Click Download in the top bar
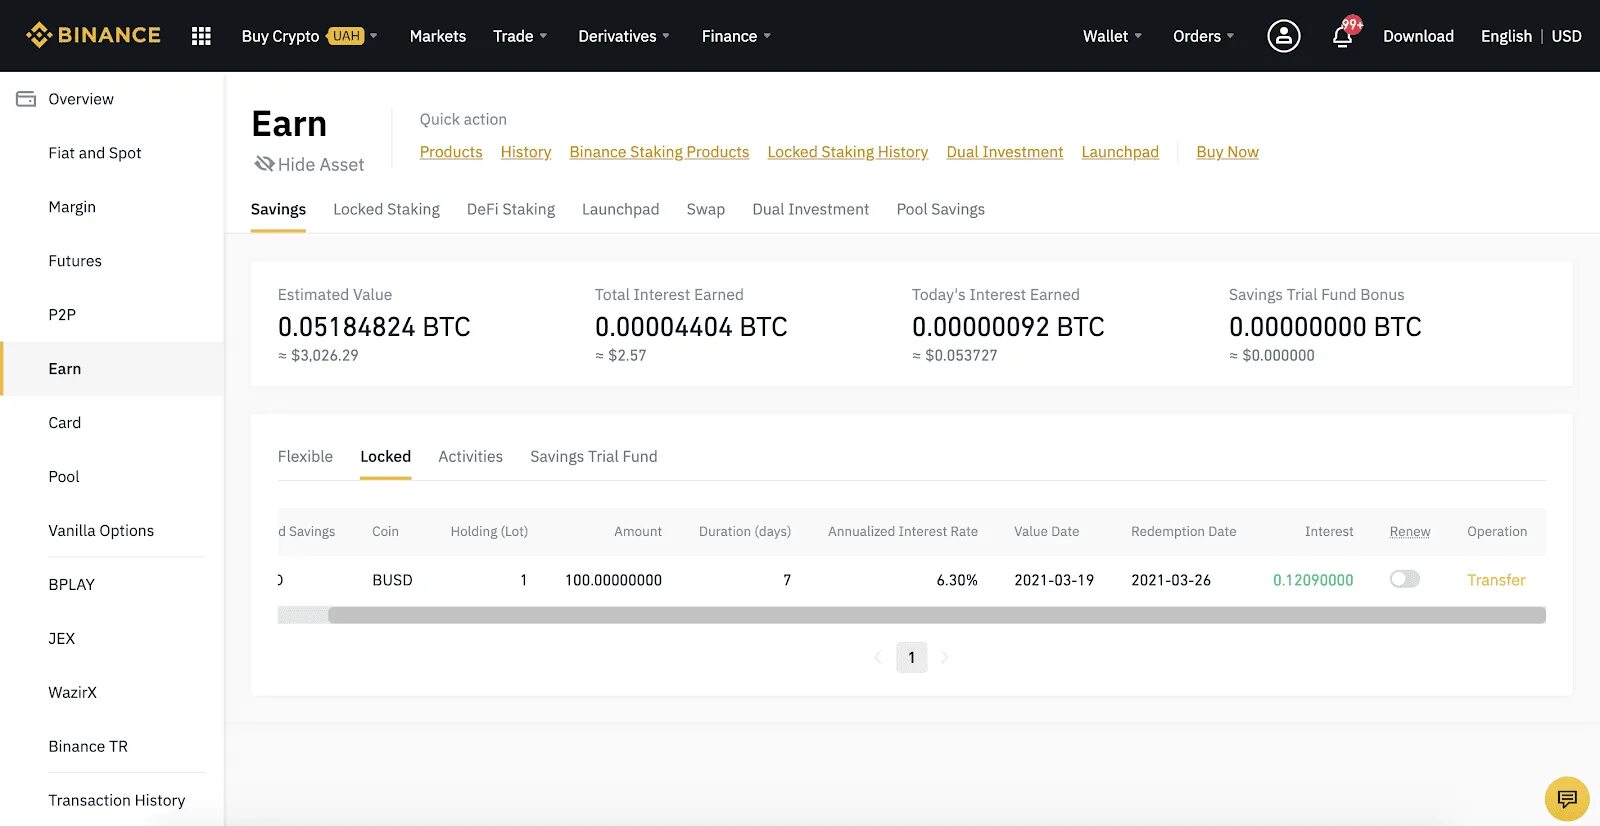The image size is (1600, 826). pos(1418,36)
